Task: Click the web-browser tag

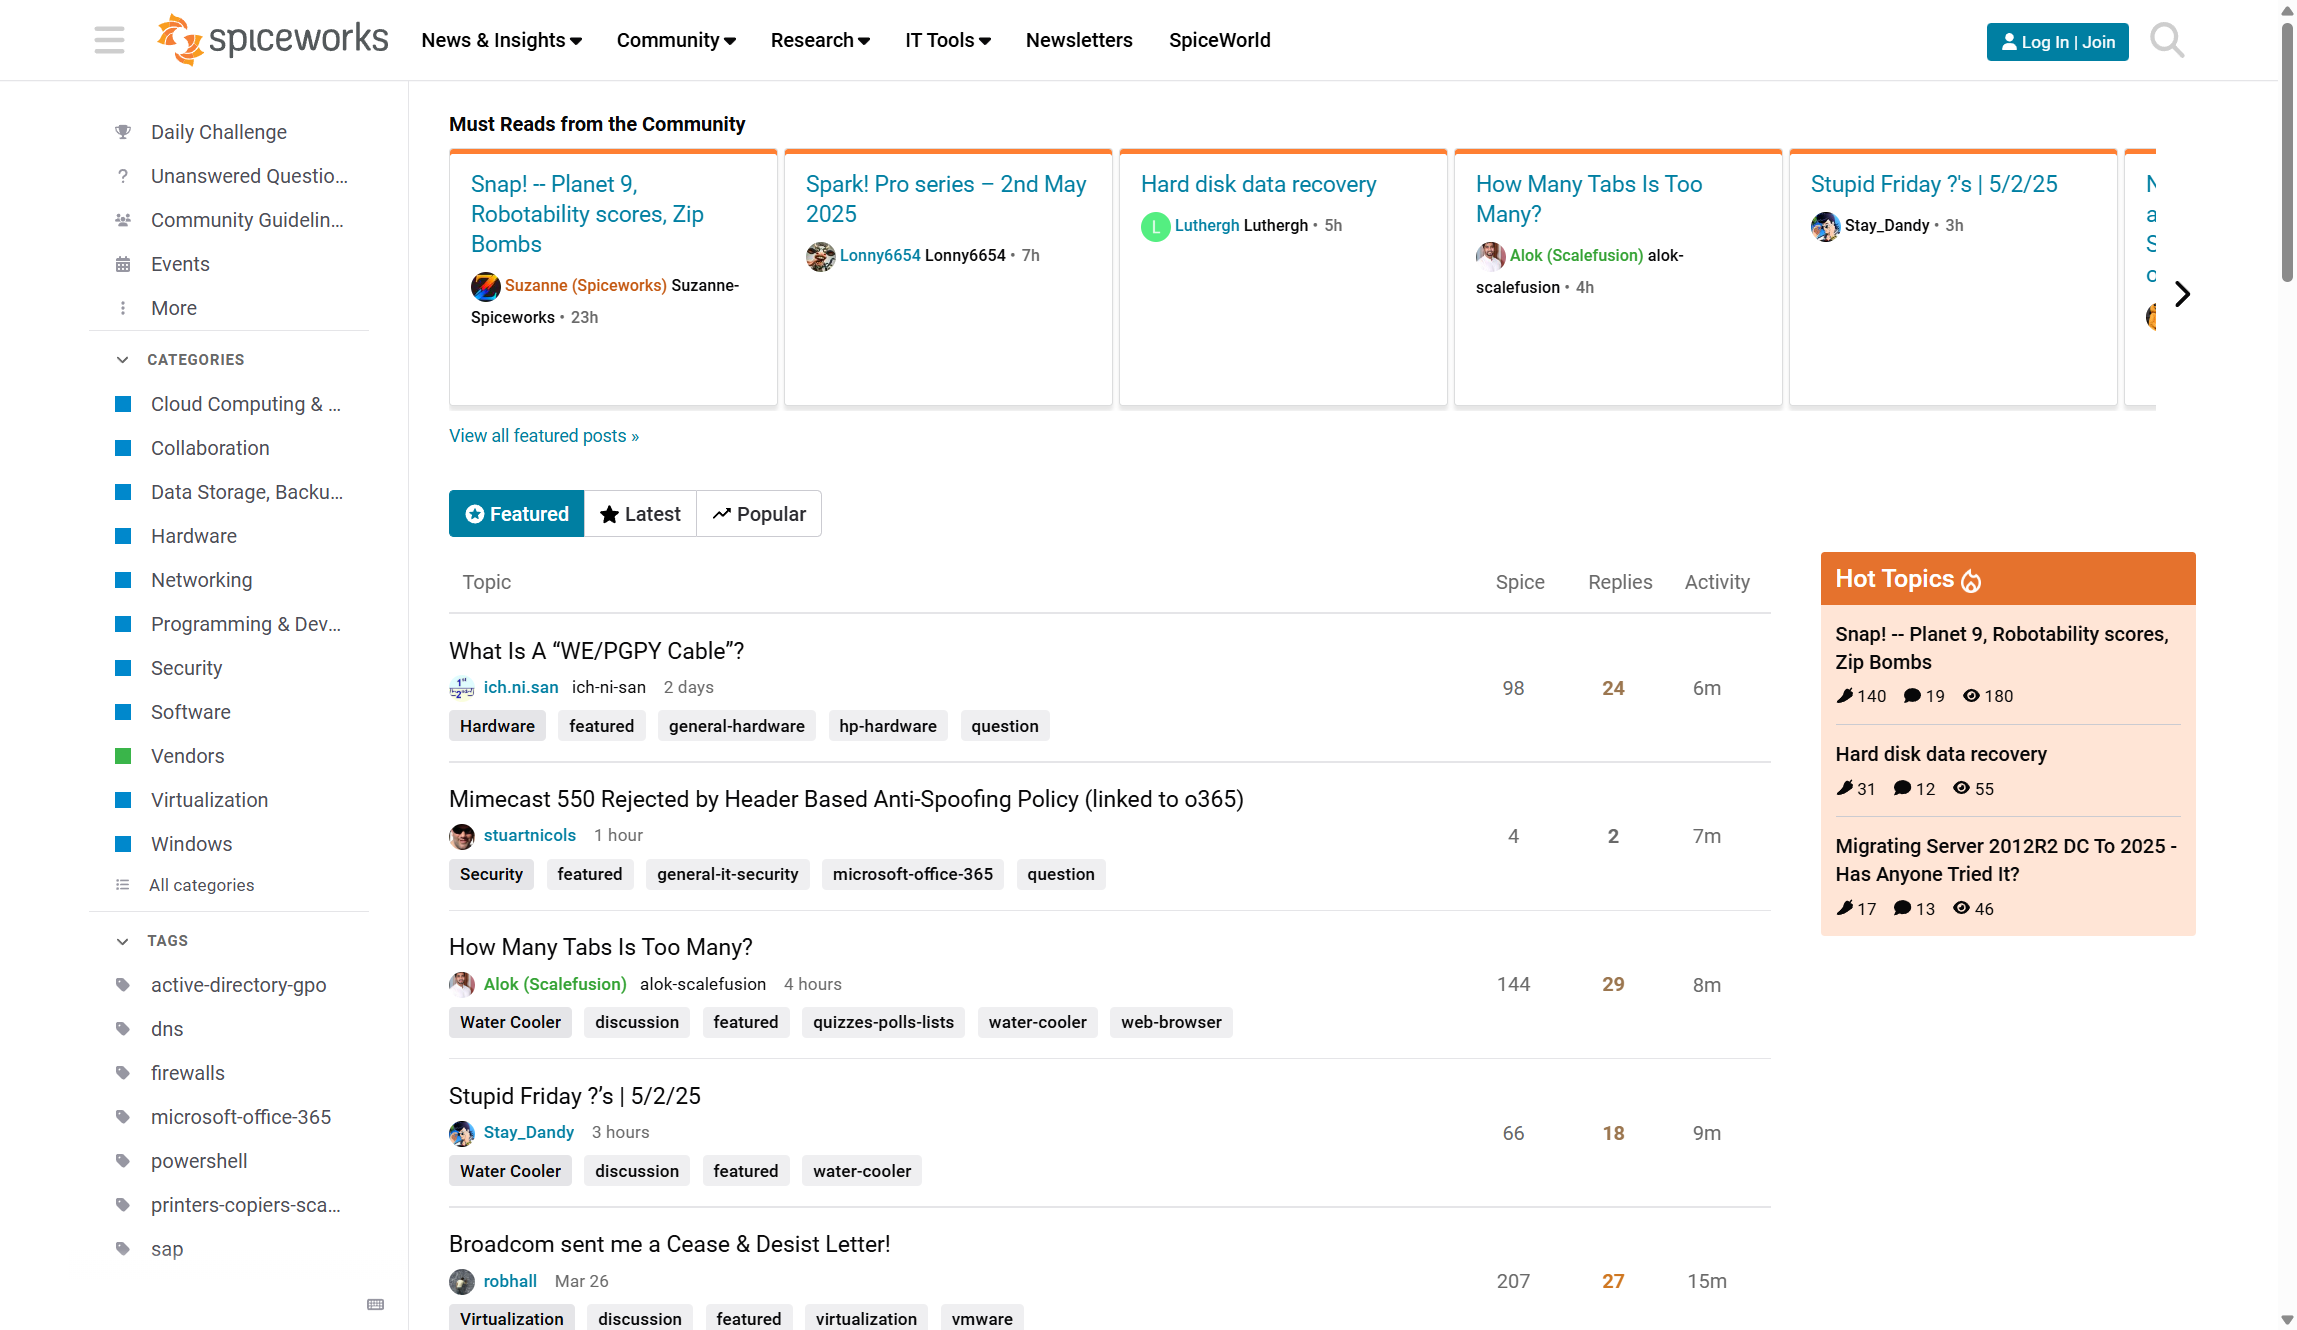Action: [x=1171, y=1022]
